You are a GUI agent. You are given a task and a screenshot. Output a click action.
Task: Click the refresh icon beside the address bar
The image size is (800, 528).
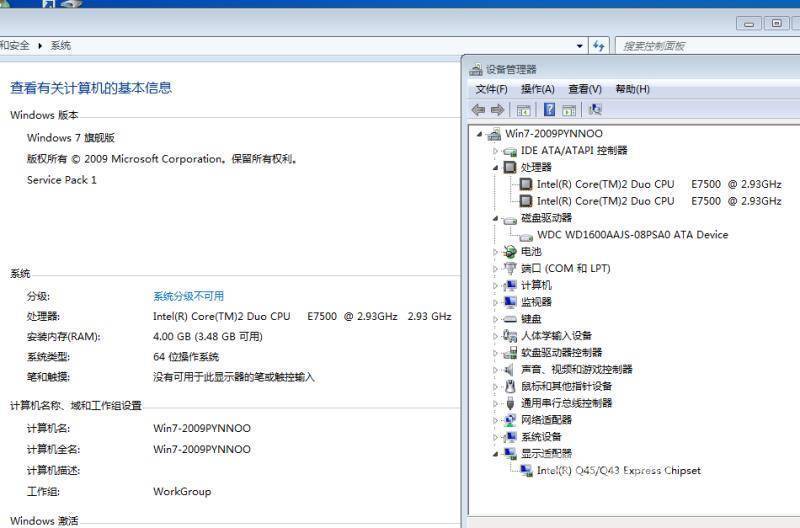click(598, 46)
